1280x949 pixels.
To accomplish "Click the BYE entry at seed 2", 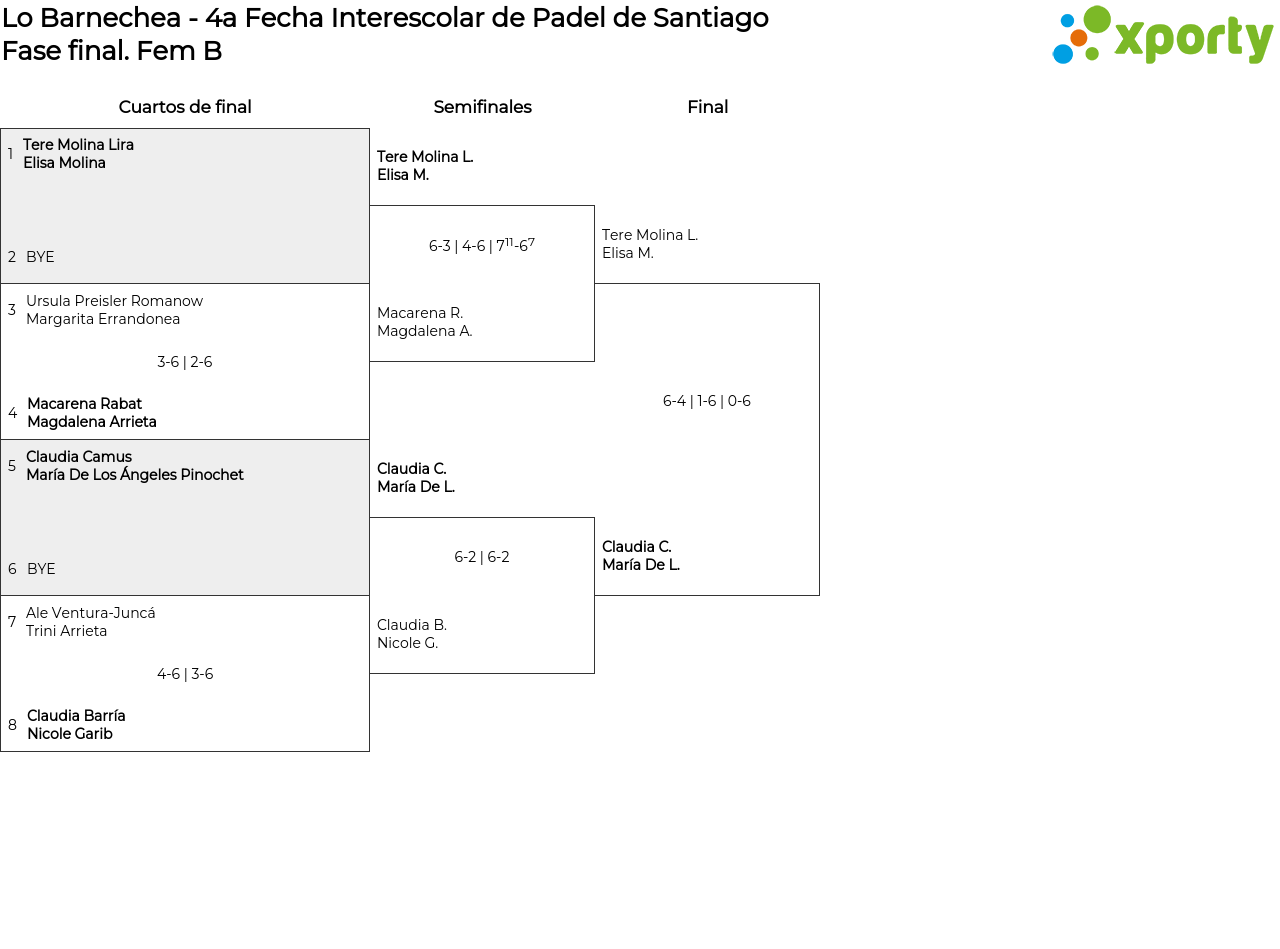I will [40, 257].
